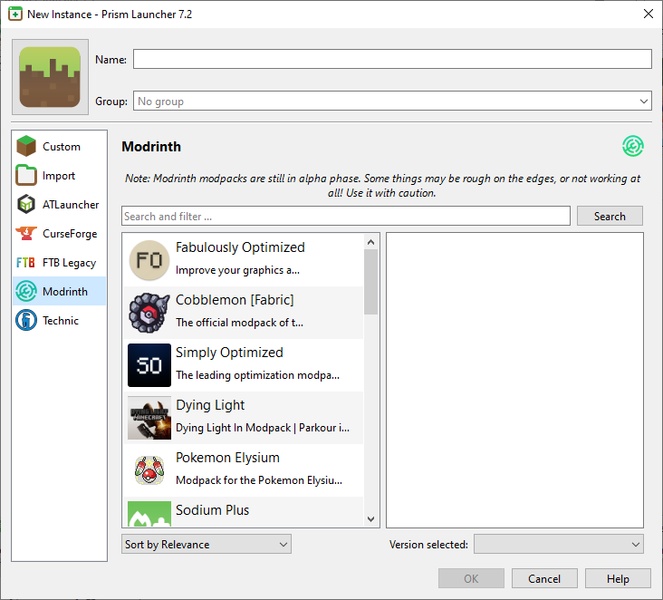Click 'Dying Light In Modpack | Parkour' description
This screenshot has height=600, width=663.
pyautogui.click(x=263, y=427)
